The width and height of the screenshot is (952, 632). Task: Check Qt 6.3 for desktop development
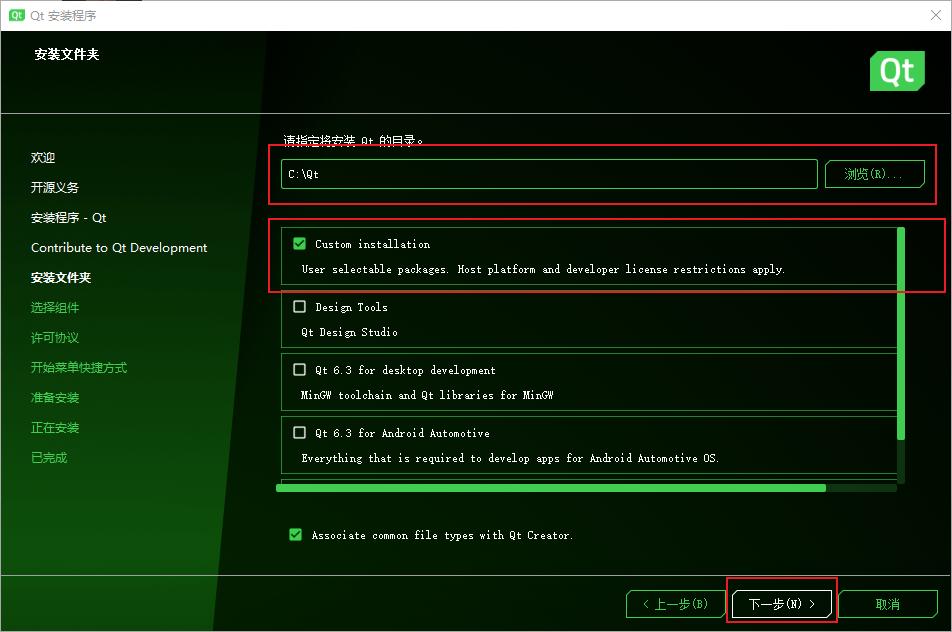tap(299, 370)
